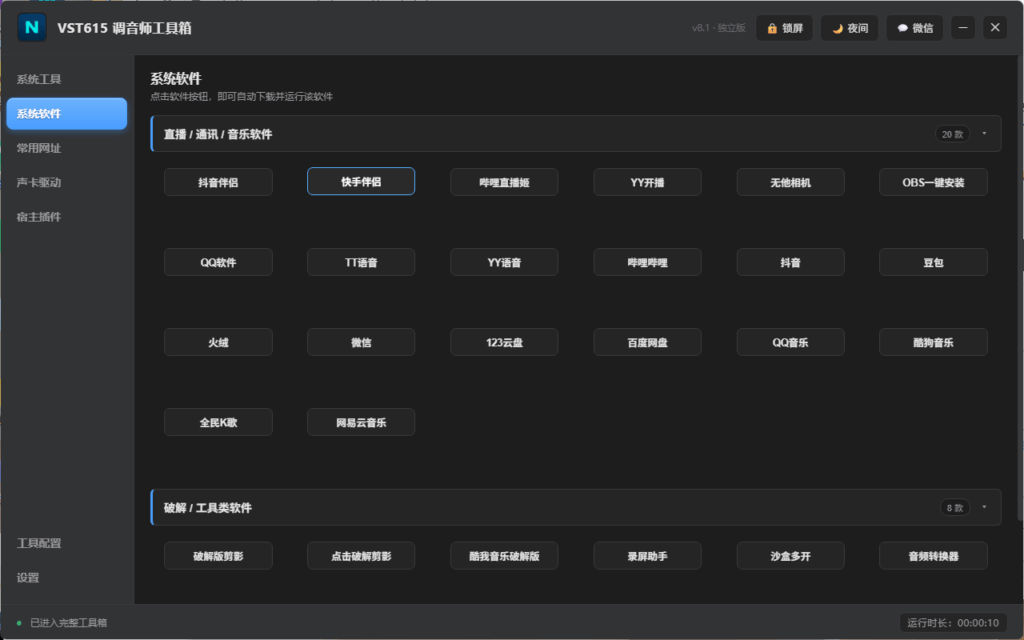The image size is (1024, 640).
Task: Install YY语音
Action: pos(504,262)
